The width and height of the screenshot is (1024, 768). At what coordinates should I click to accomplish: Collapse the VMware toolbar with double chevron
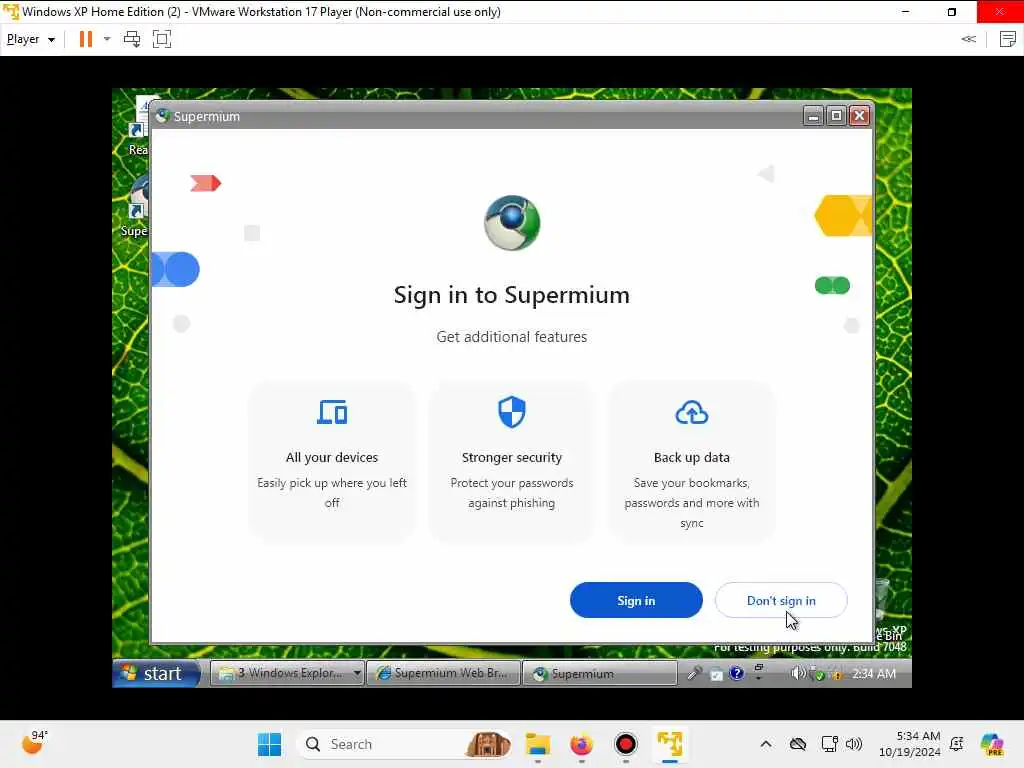pos(968,39)
